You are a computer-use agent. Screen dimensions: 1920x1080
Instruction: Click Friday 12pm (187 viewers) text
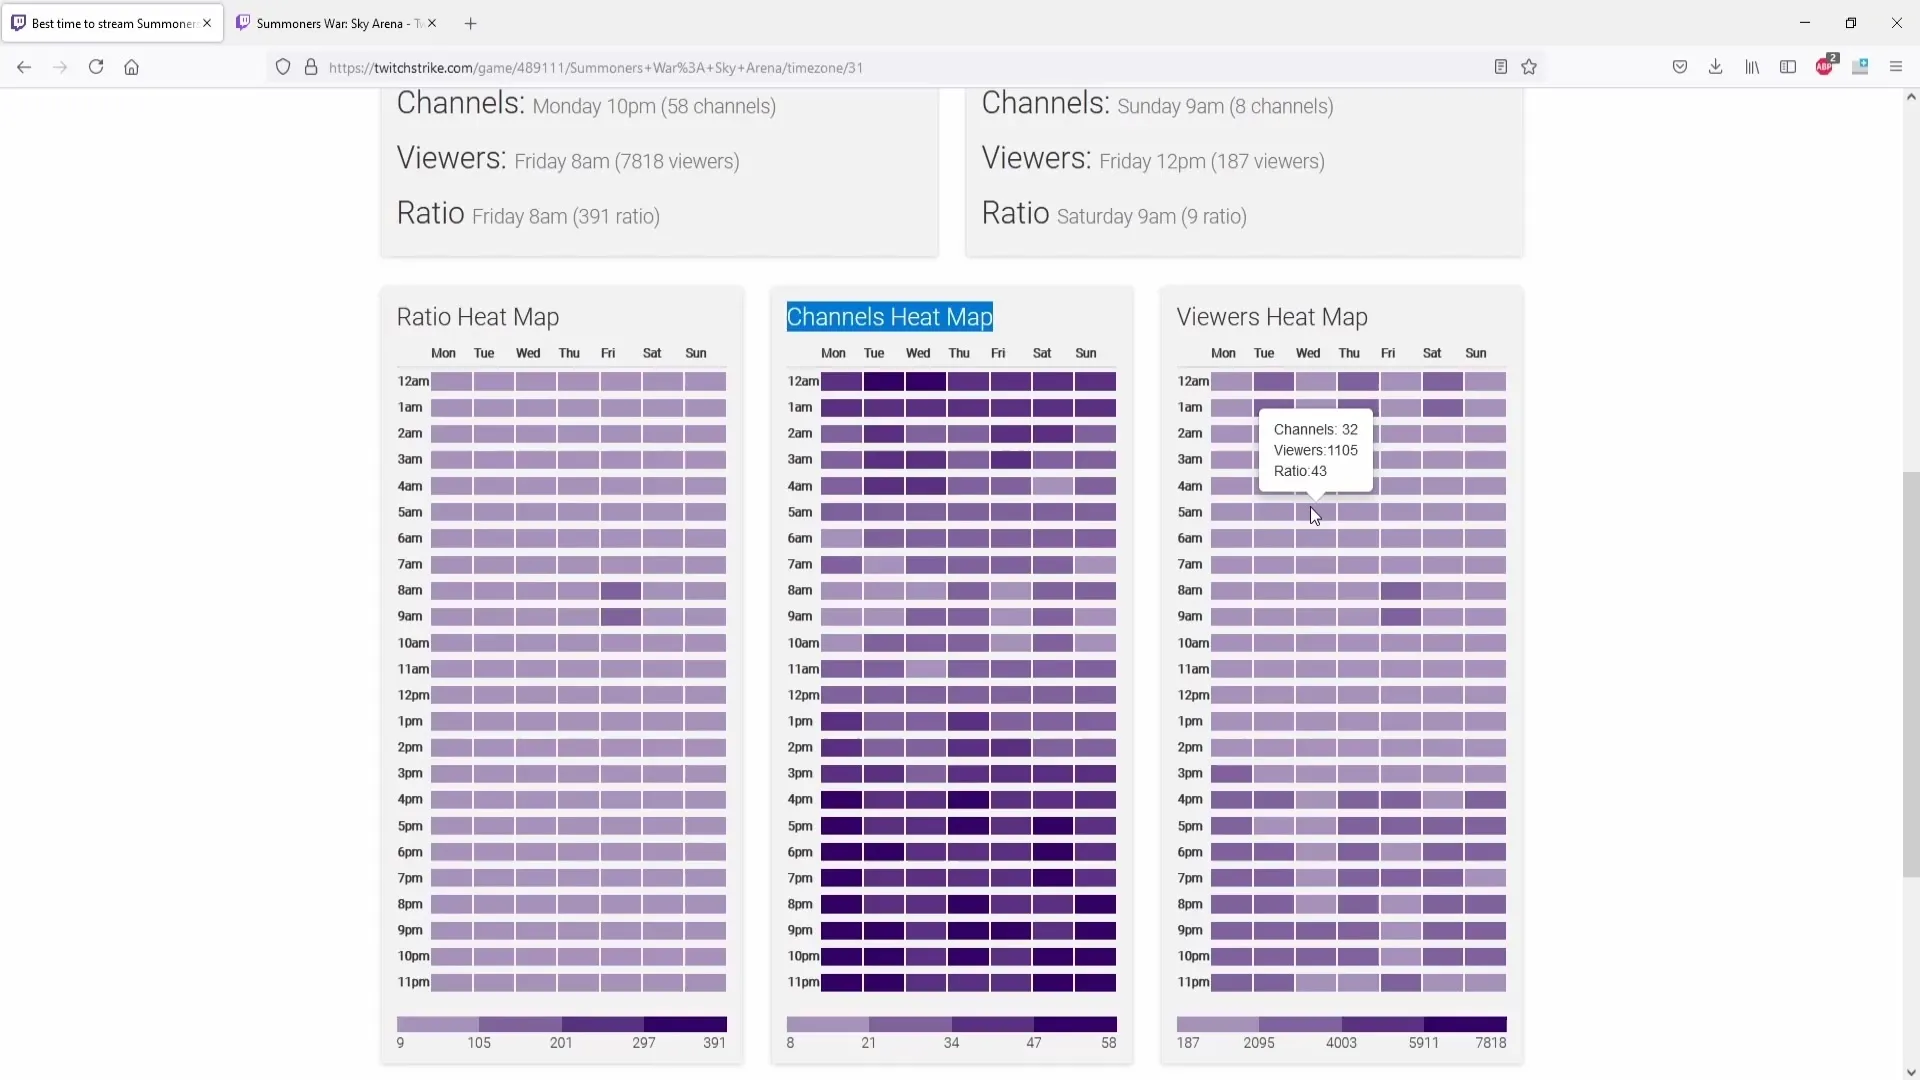point(1212,161)
